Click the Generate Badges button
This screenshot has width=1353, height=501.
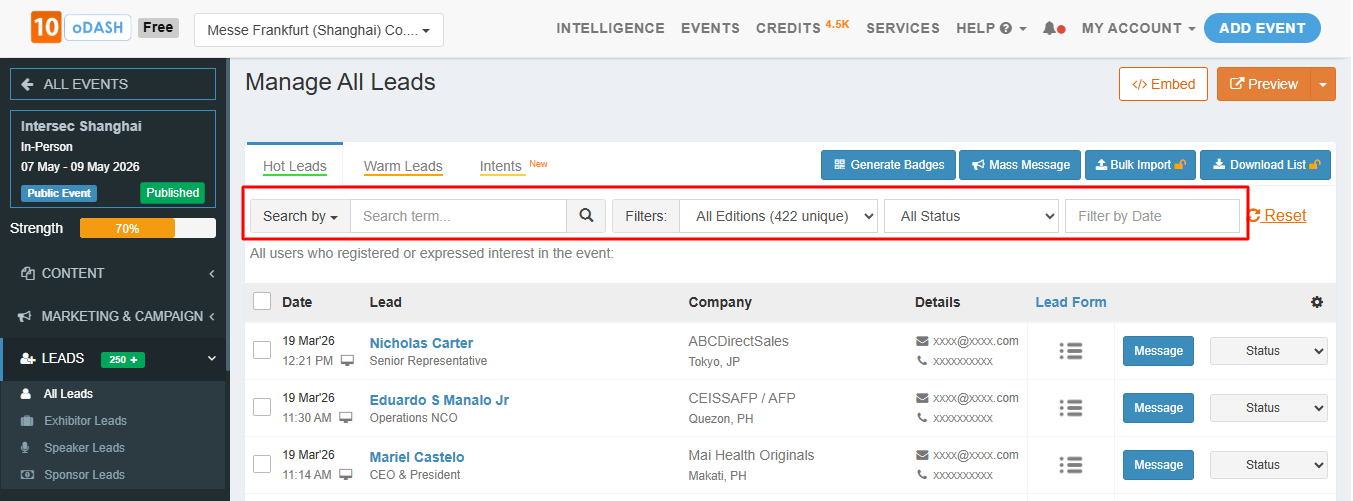[x=888, y=165]
